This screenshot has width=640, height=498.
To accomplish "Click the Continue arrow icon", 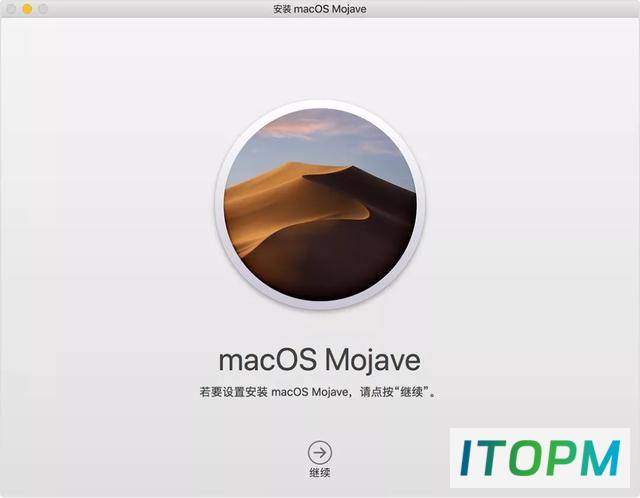I will [320, 452].
